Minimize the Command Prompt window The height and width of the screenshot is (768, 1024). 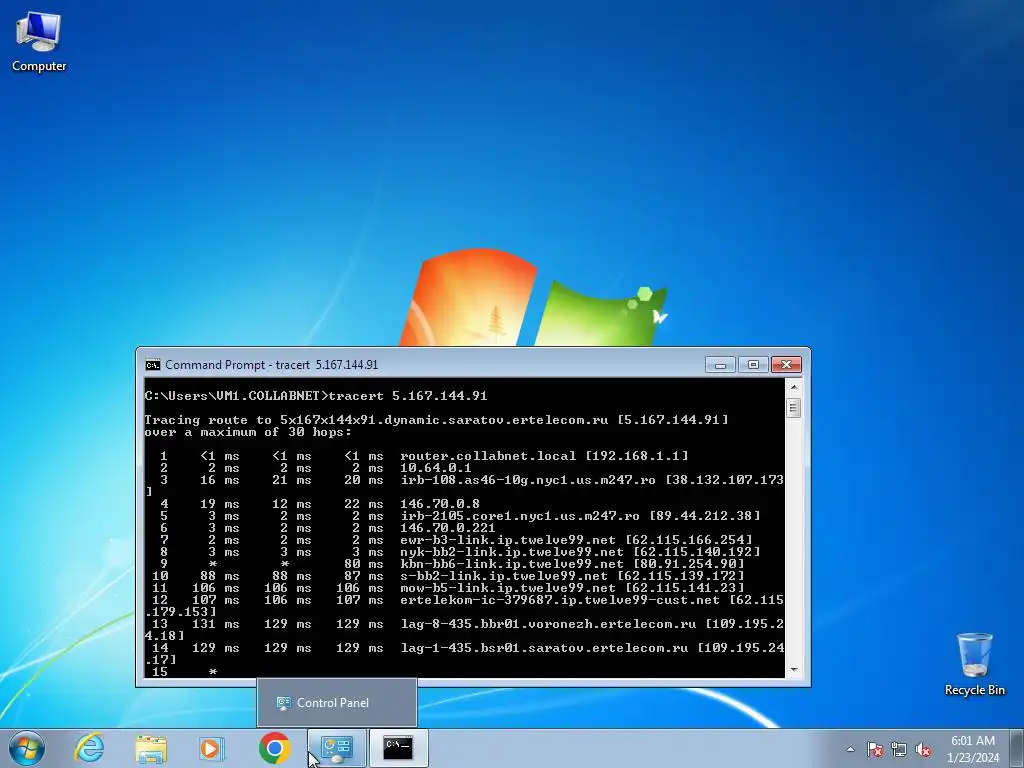720,364
